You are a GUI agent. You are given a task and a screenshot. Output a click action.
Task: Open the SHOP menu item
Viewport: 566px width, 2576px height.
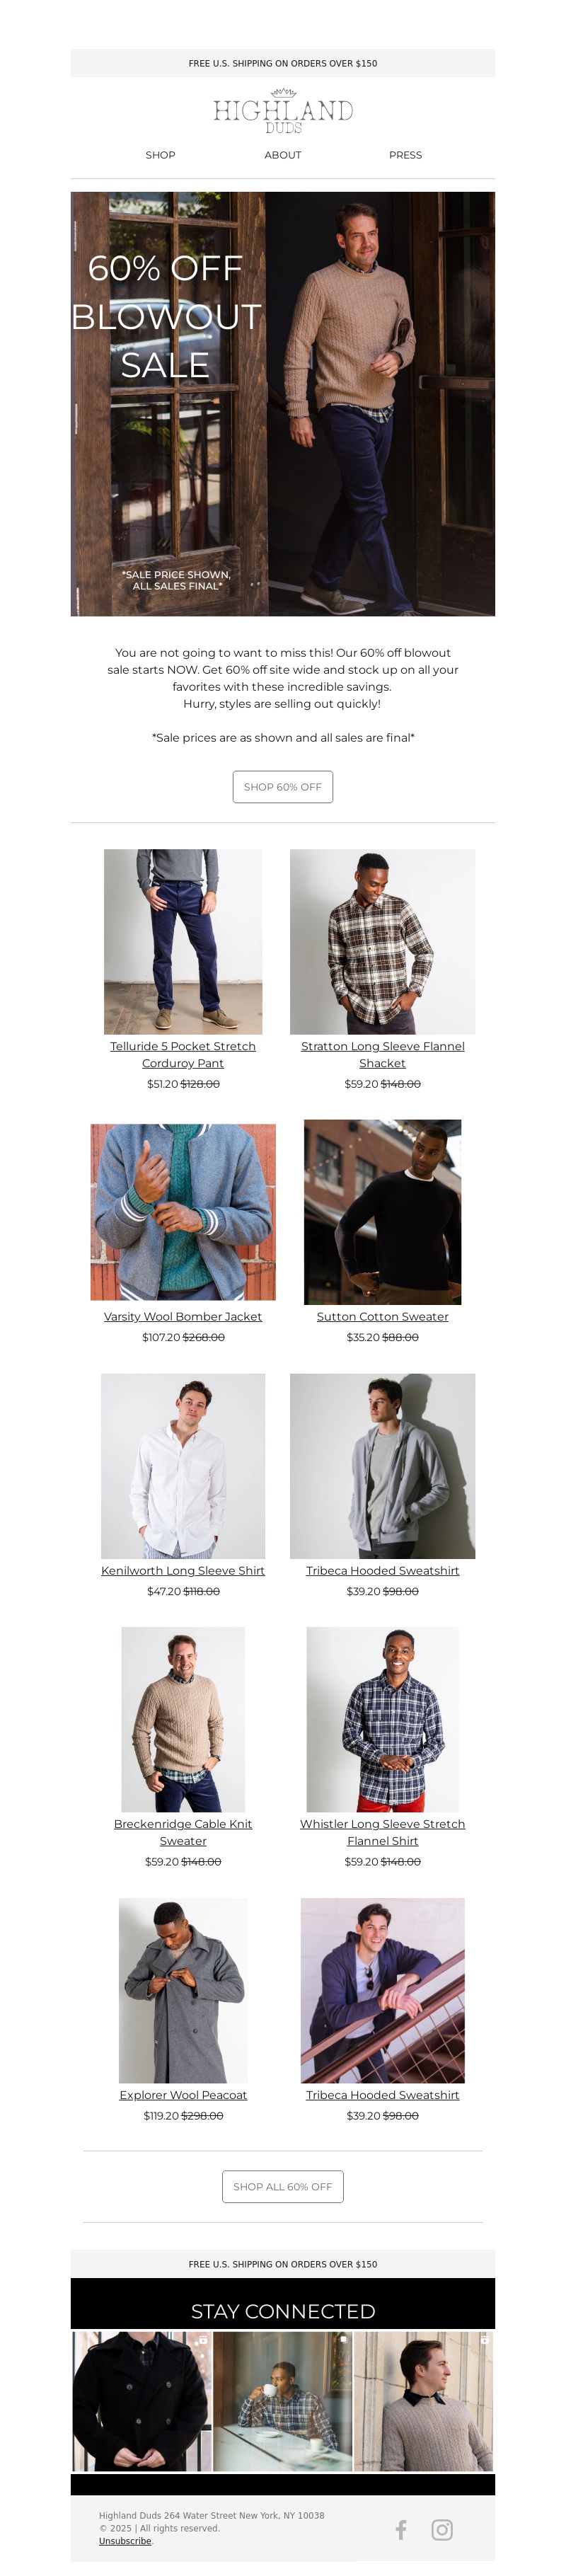pos(160,155)
